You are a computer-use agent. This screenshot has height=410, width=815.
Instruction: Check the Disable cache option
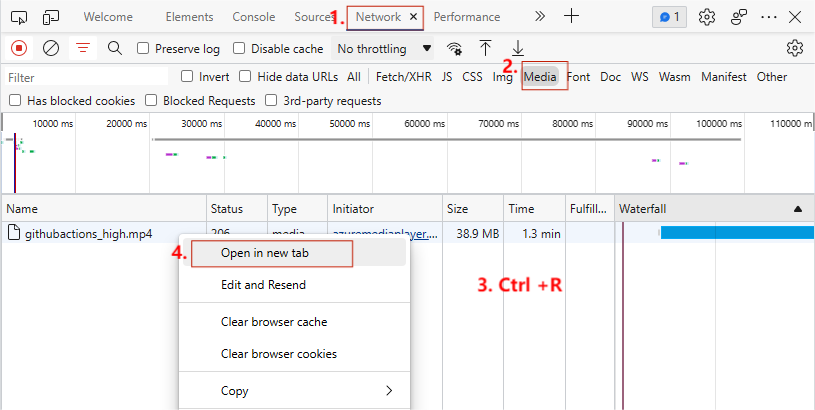[x=239, y=48]
